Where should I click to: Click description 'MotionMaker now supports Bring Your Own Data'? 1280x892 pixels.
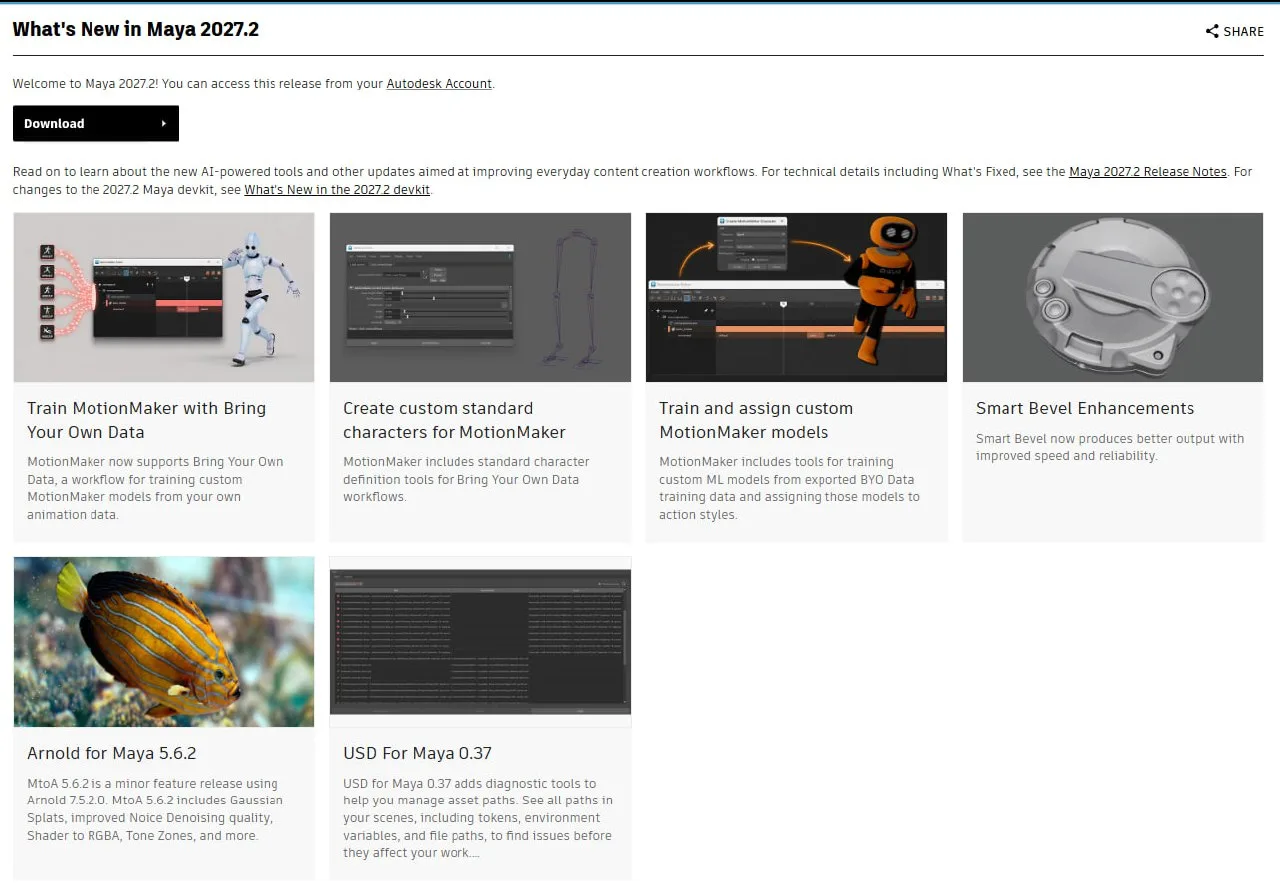(155, 489)
